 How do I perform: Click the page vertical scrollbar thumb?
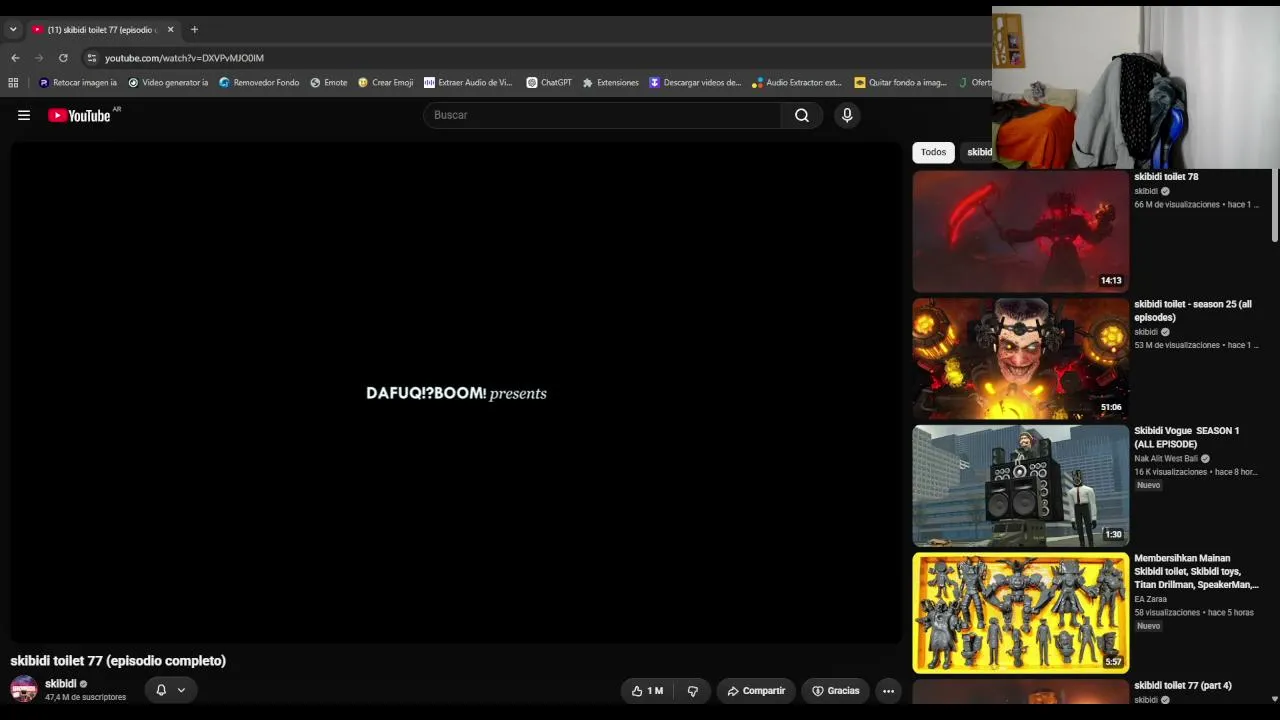tap(1274, 206)
